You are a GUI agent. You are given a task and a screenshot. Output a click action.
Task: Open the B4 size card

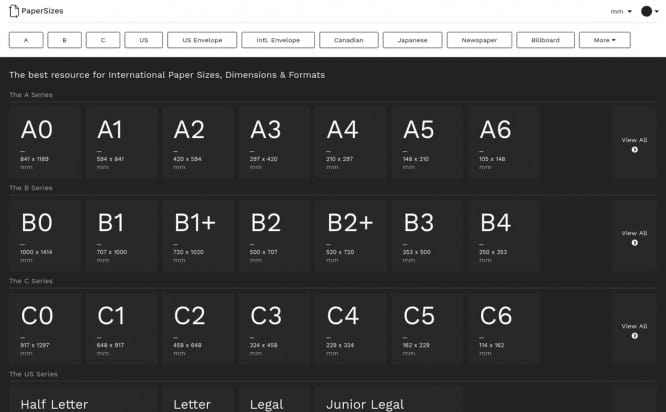tap(504, 236)
